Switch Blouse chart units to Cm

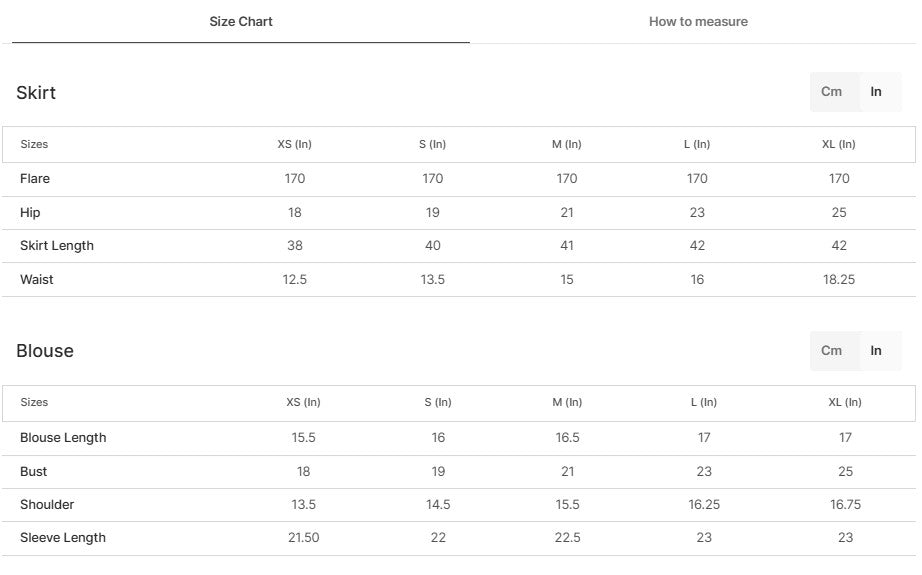click(832, 351)
